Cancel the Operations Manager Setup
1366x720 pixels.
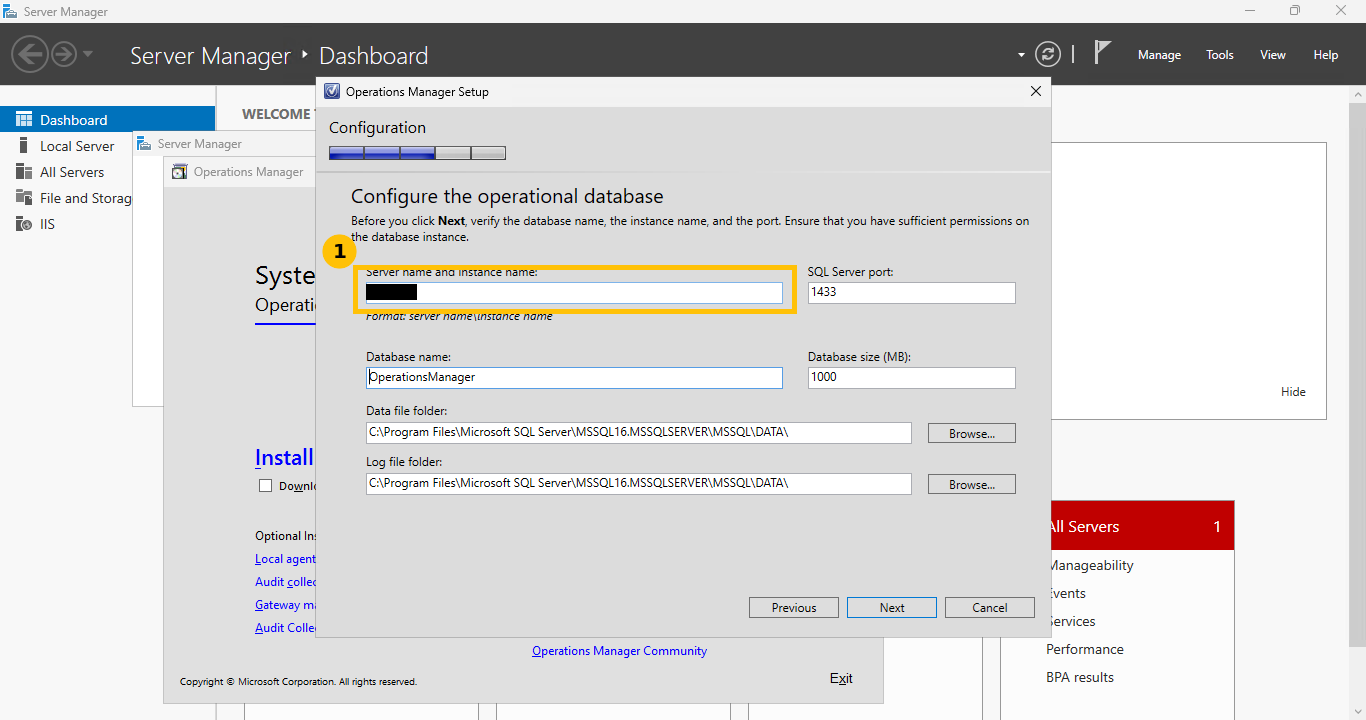coord(990,607)
